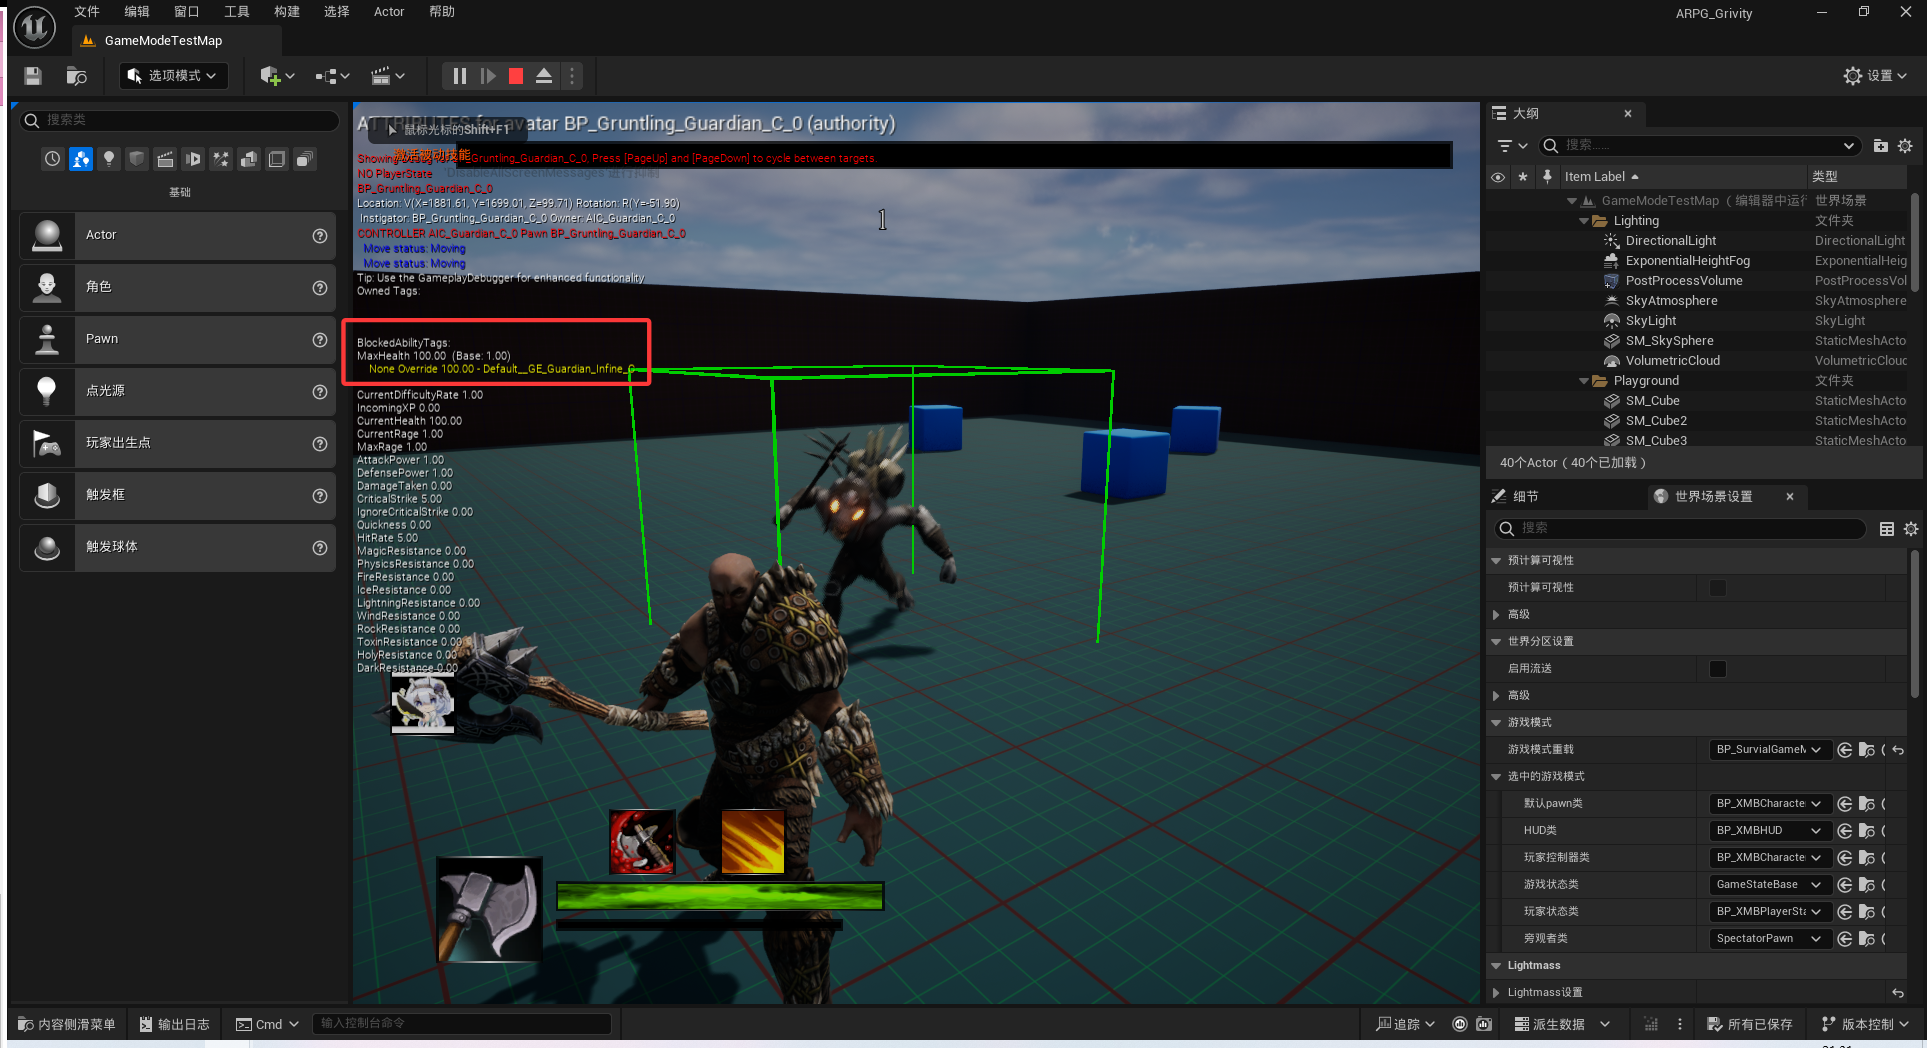Open the cinematics clapperboard dropdown
The height and width of the screenshot is (1048, 1927).
(388, 76)
